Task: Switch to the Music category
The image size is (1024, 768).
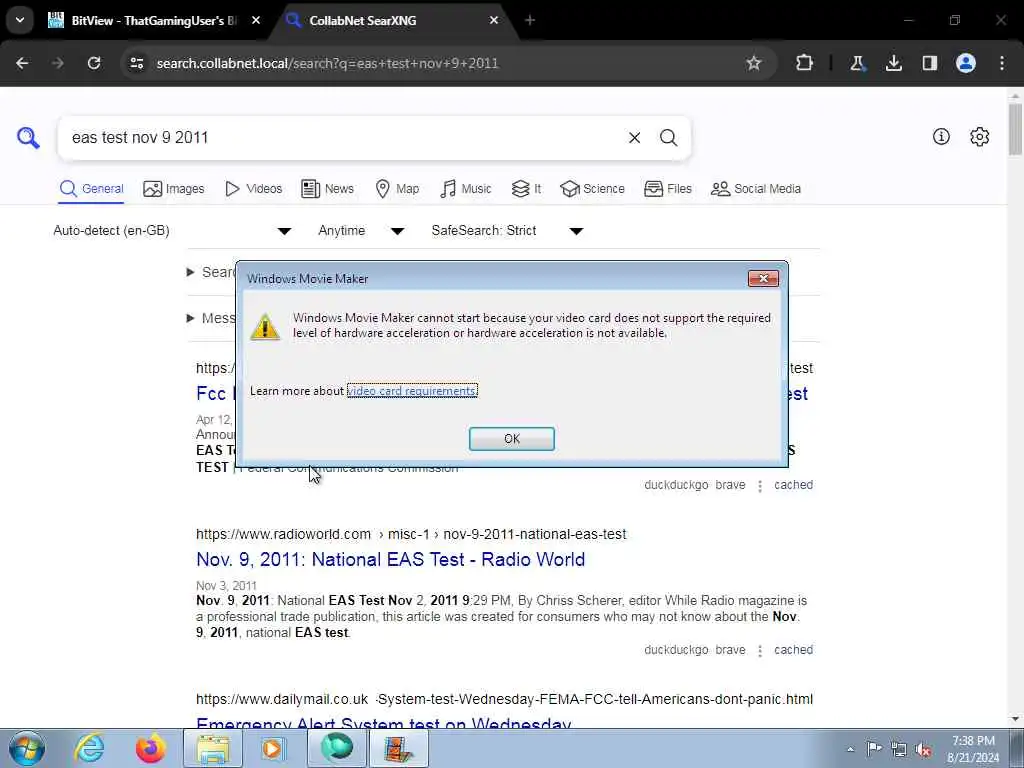Action: 466,189
